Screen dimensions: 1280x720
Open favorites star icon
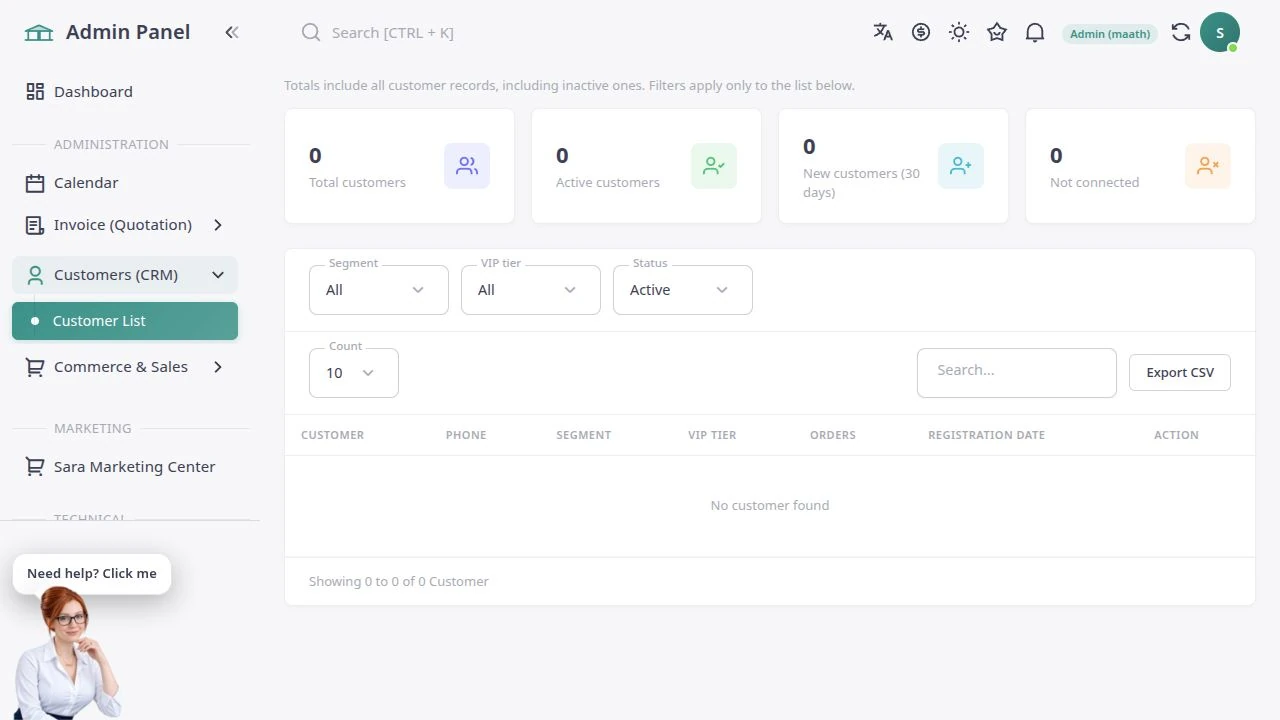pos(997,32)
